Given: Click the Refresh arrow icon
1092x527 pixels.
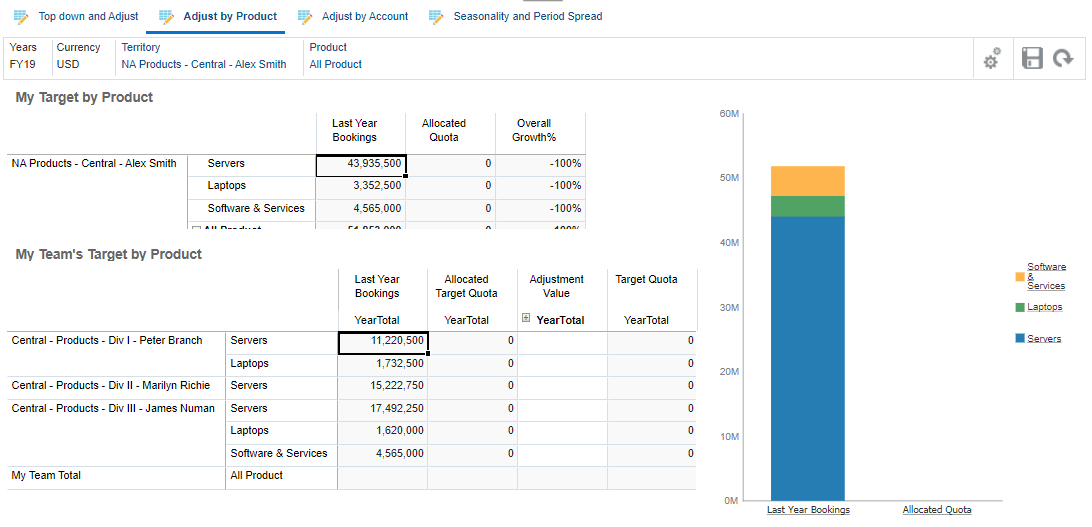Looking at the screenshot, I should coord(1063,58).
